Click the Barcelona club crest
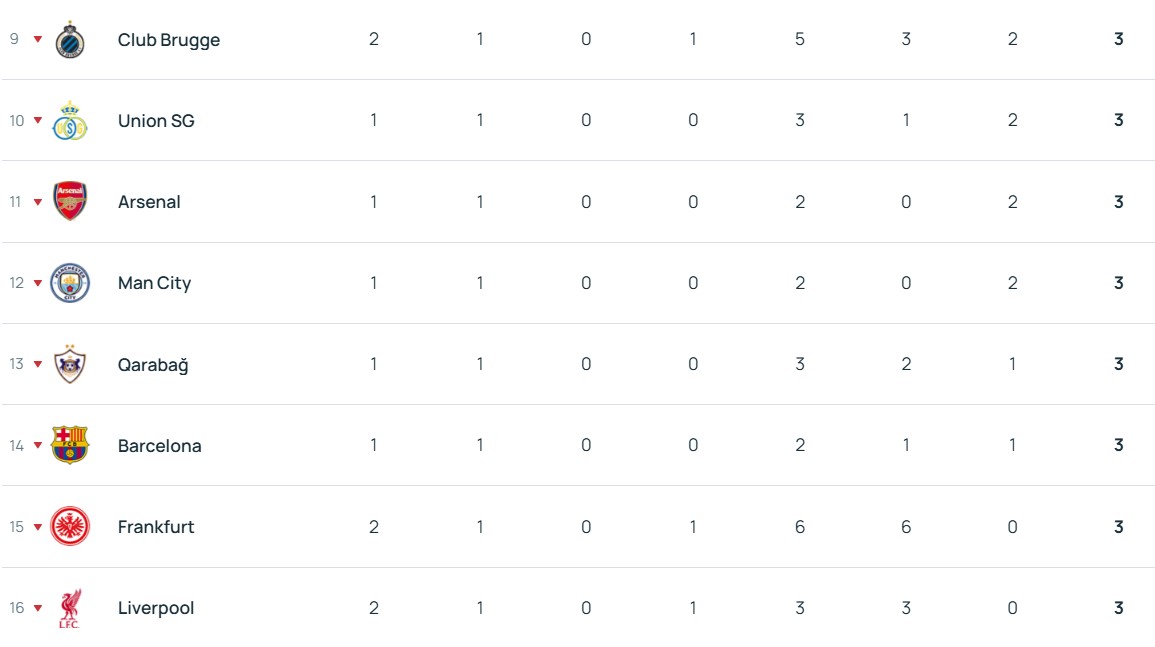This screenshot has width=1155, height=647. click(70, 445)
